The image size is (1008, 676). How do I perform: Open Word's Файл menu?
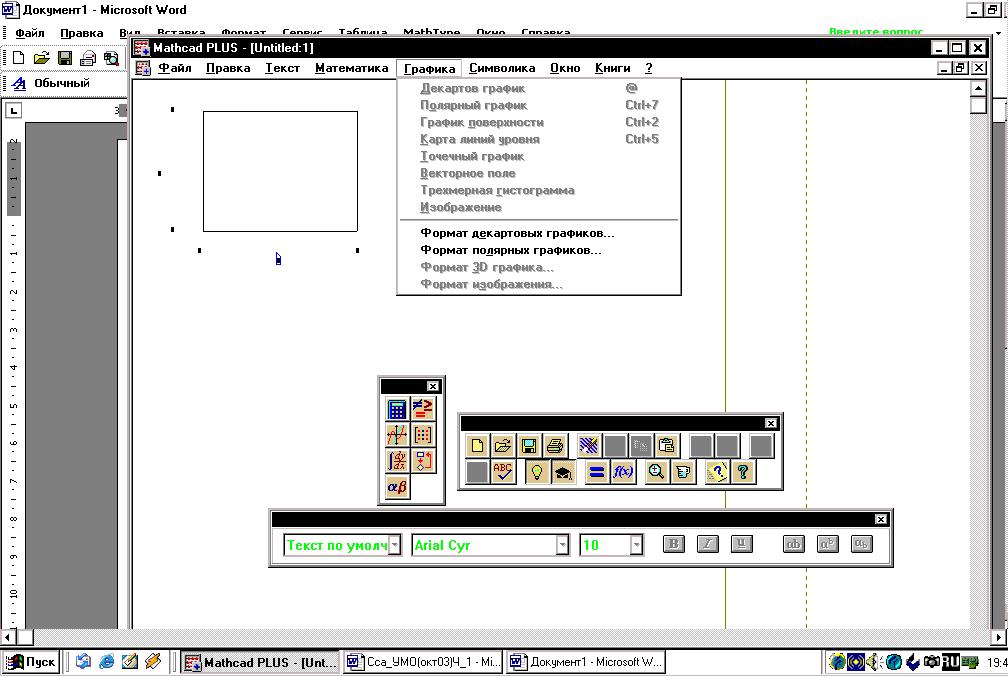[x=30, y=33]
